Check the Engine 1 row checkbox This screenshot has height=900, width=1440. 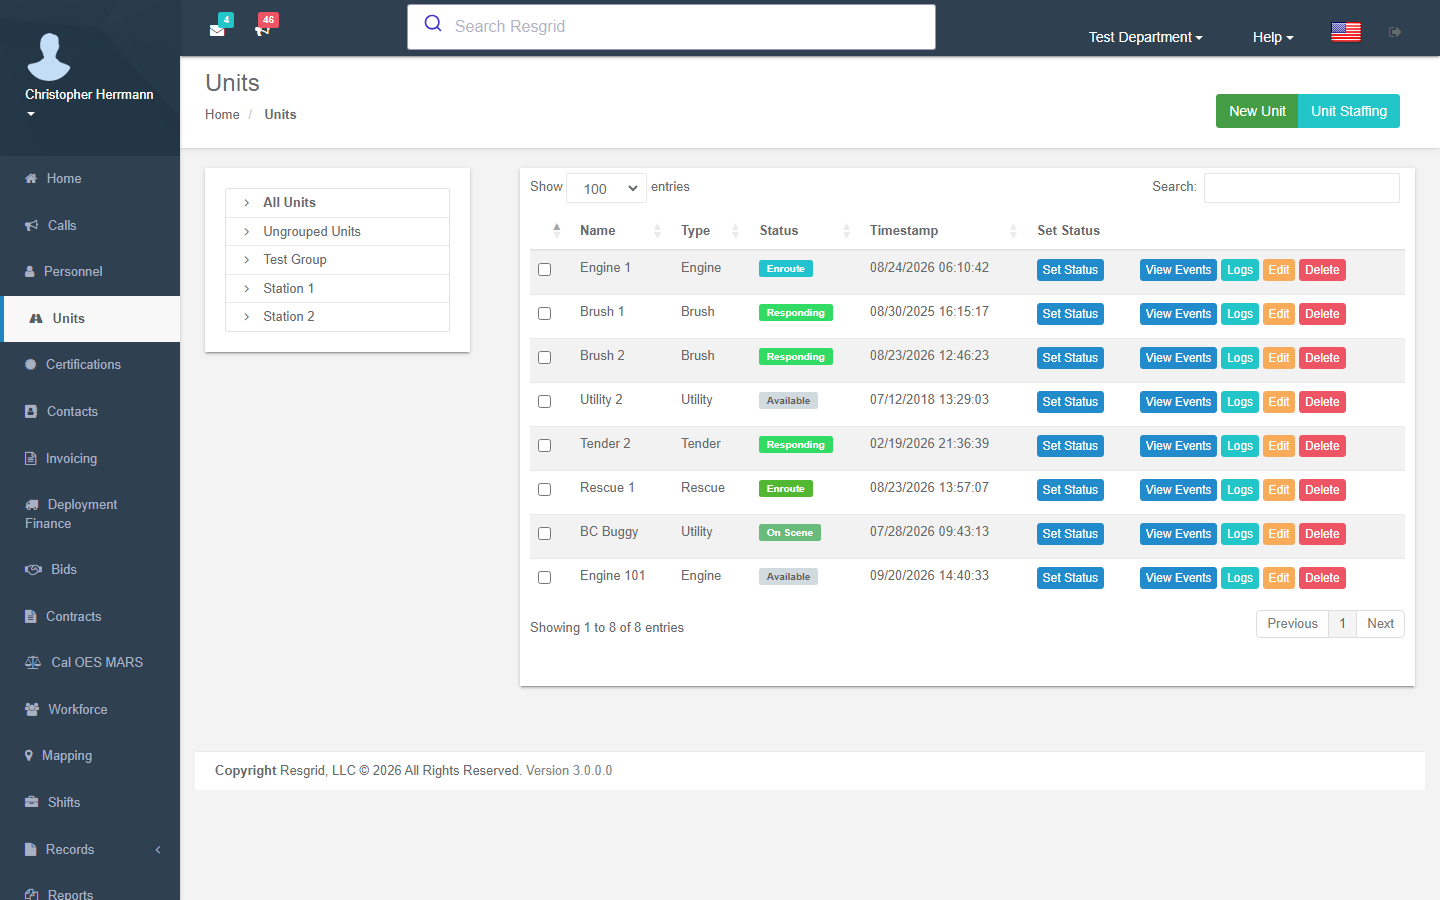tap(545, 270)
